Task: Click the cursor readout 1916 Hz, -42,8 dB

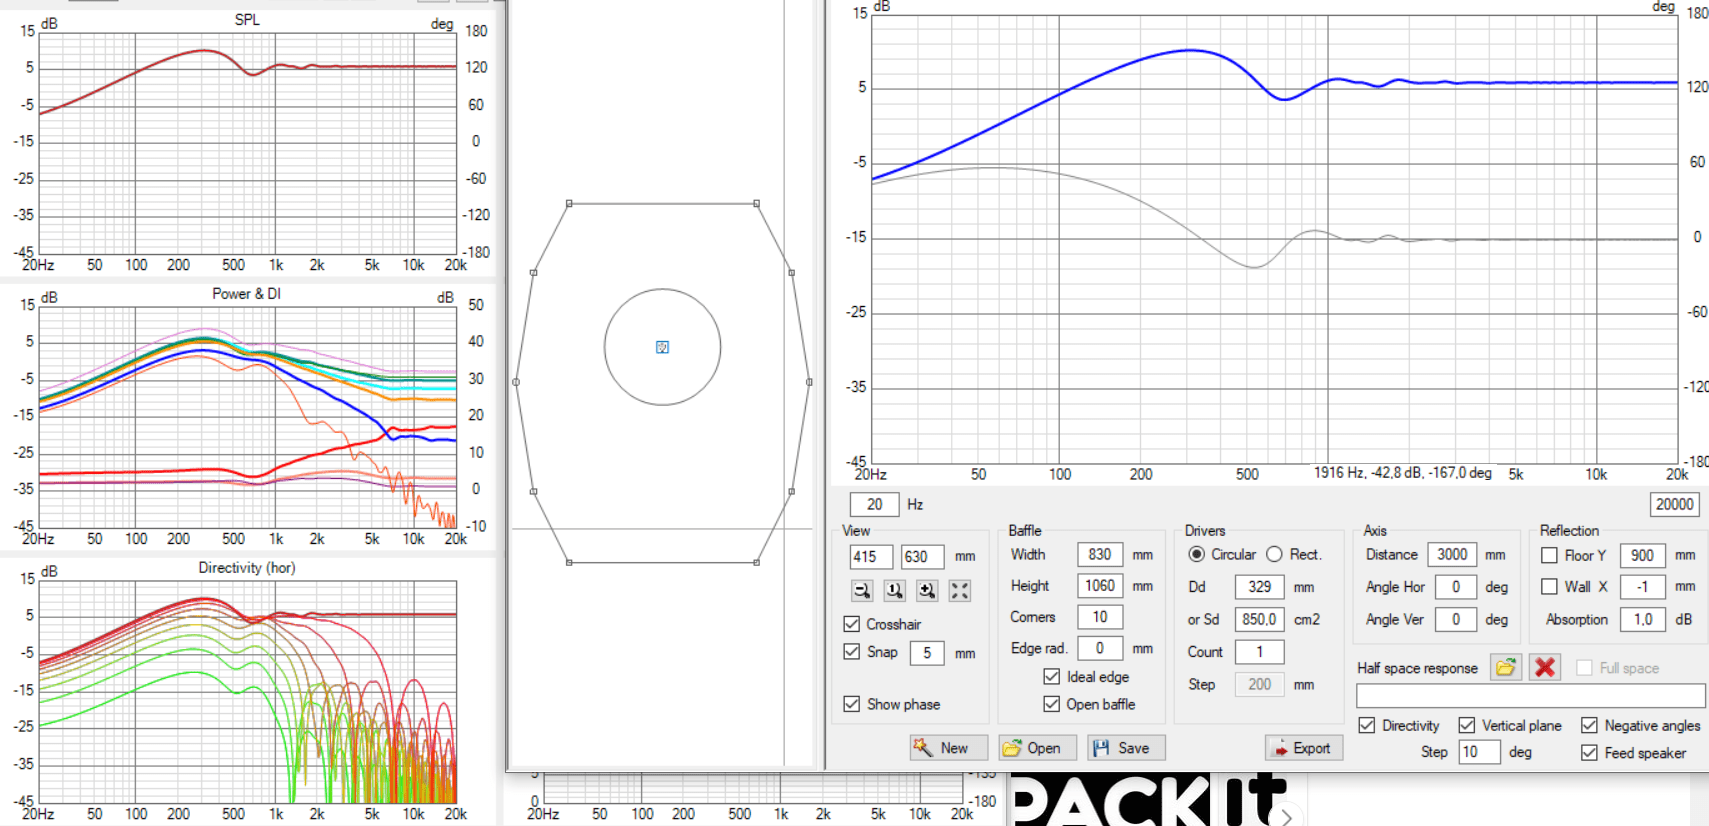Action: click(x=1403, y=472)
